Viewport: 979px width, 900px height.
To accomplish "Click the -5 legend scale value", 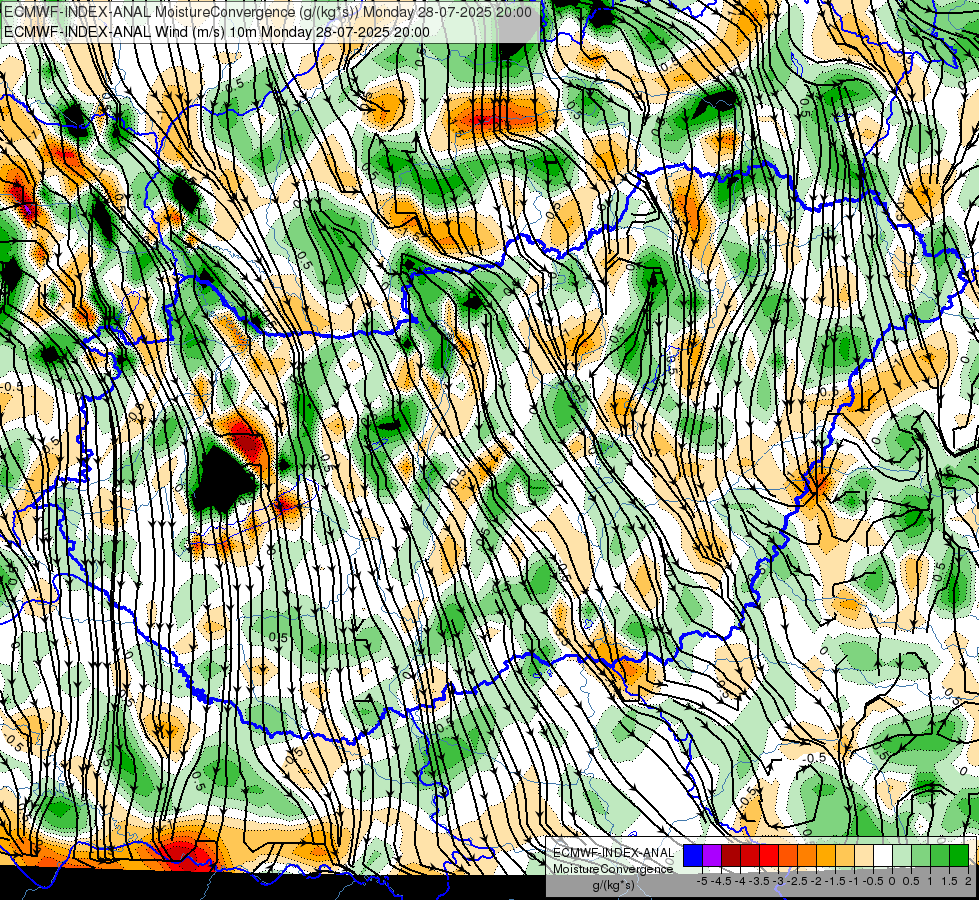I will pyautogui.click(x=702, y=881).
